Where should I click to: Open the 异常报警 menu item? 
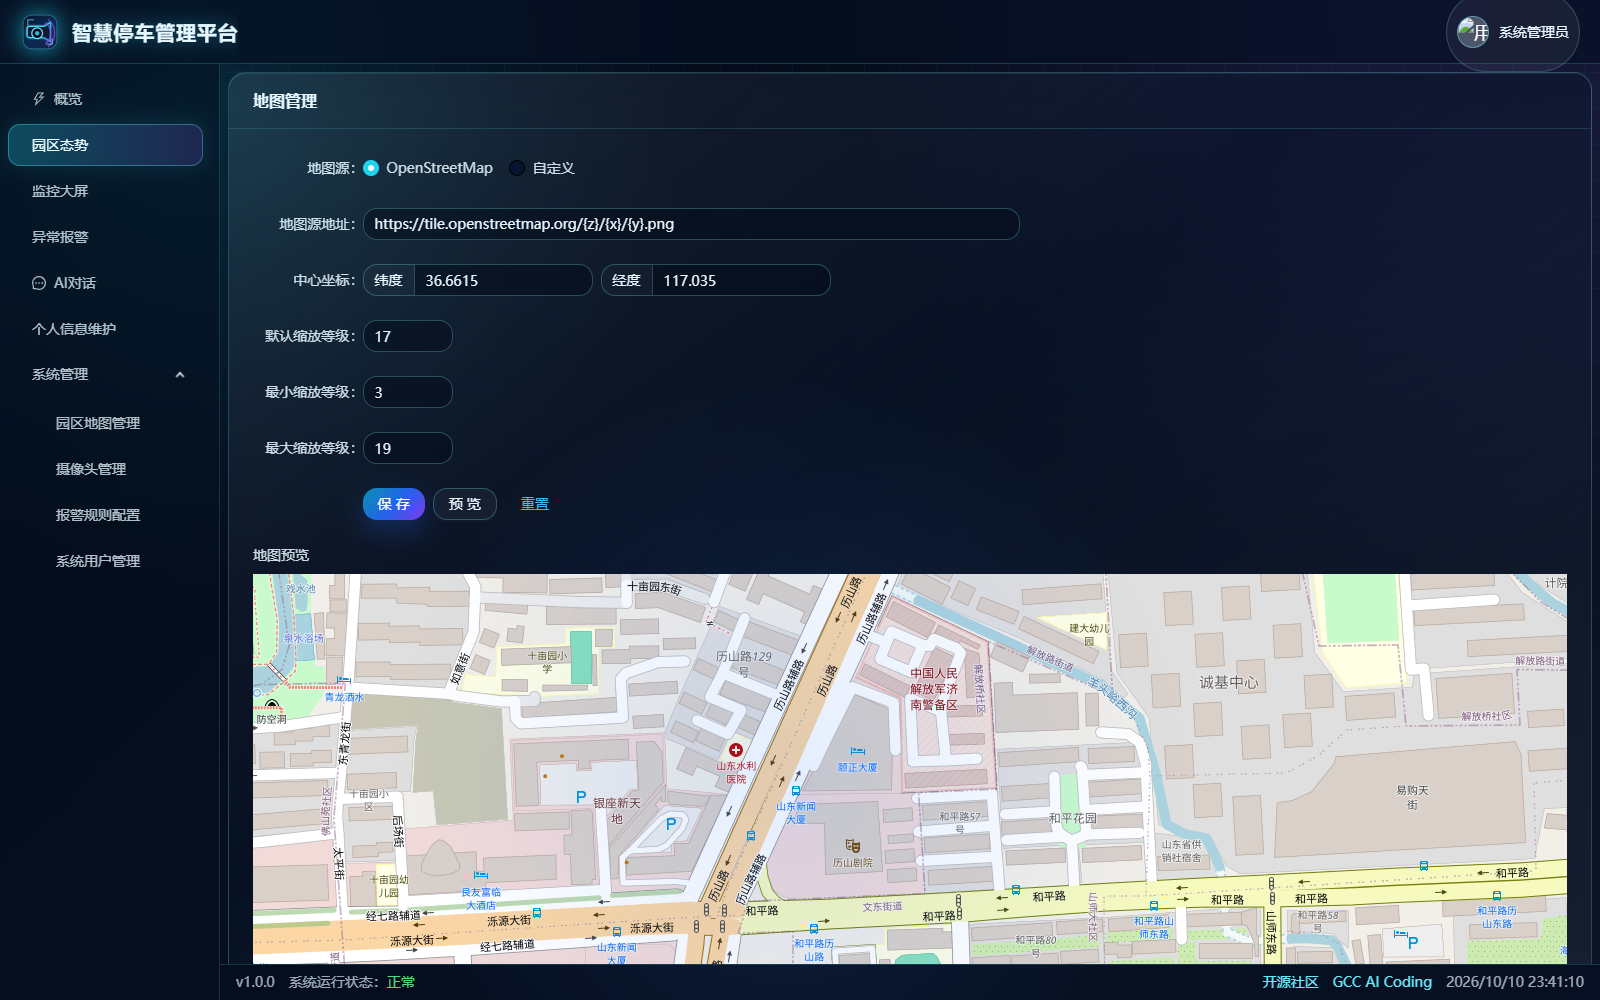click(x=105, y=237)
